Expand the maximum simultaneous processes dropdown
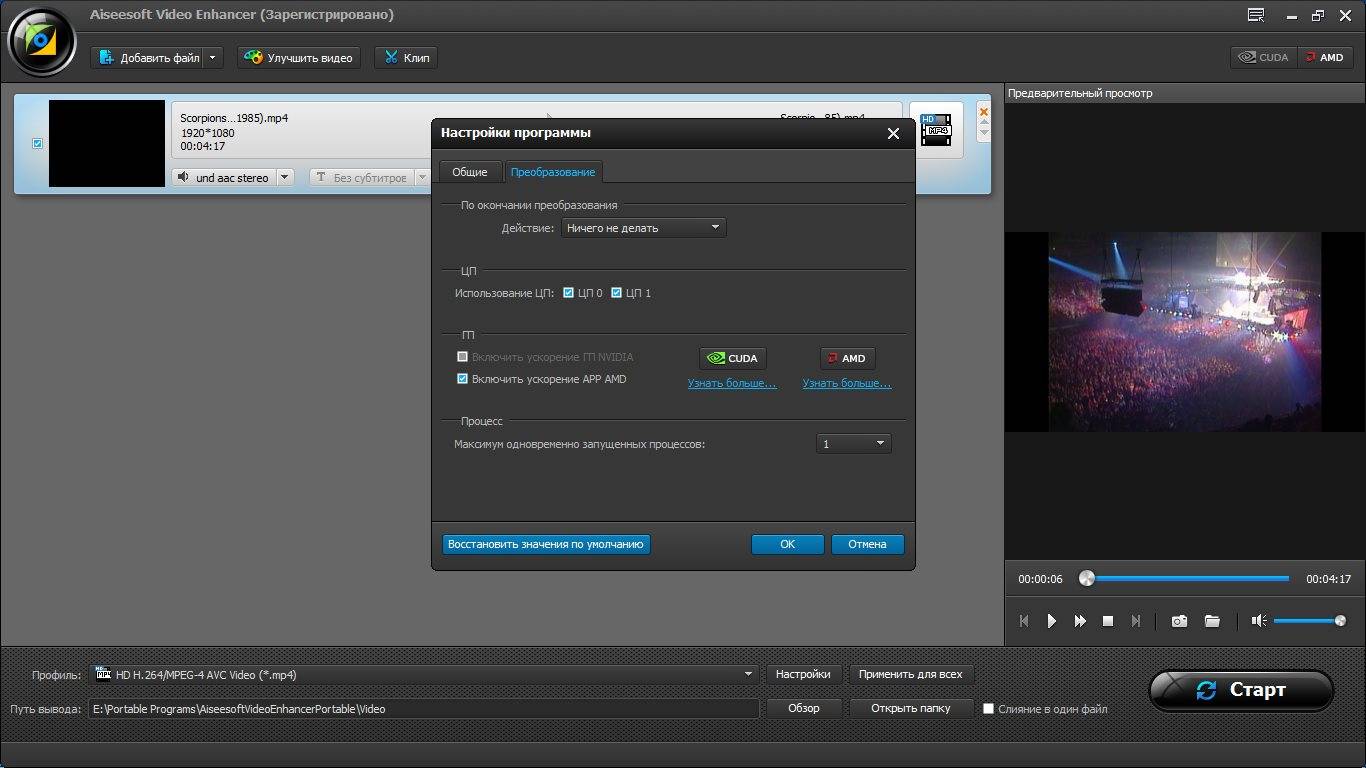 (853, 444)
